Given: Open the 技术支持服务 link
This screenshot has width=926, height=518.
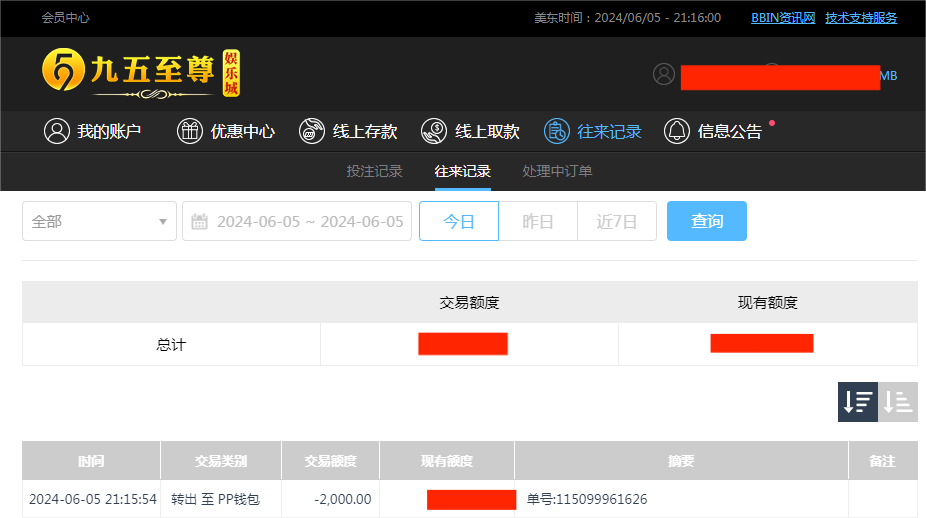Looking at the screenshot, I should pos(861,18).
